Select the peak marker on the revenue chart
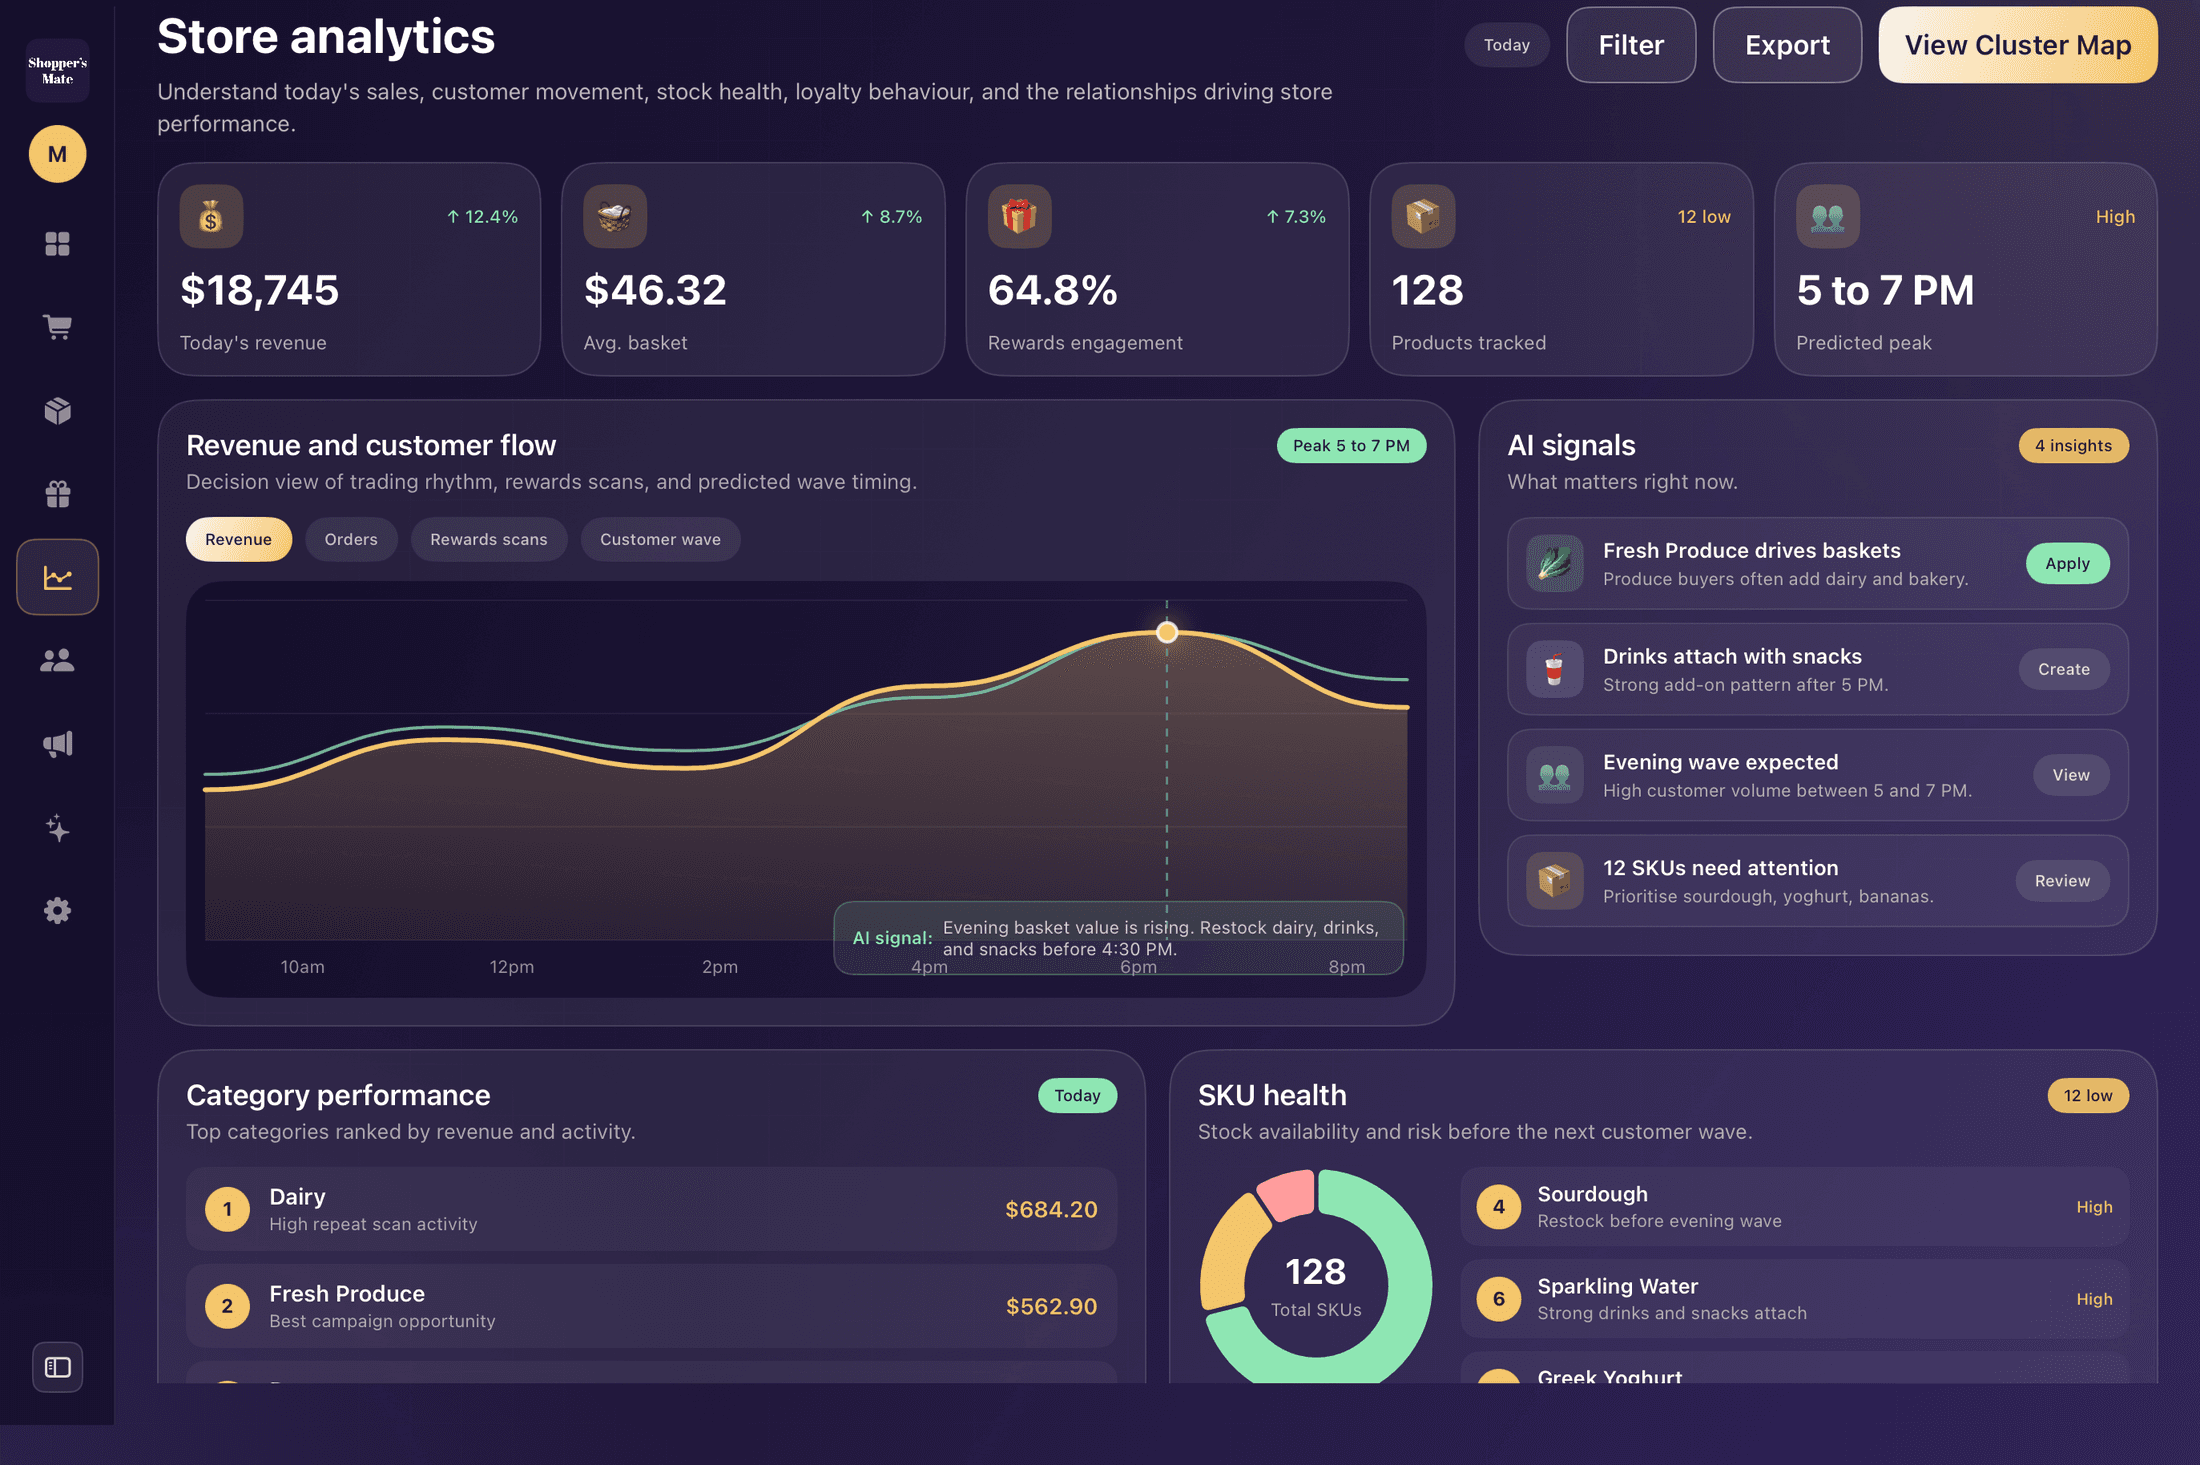2200x1465 pixels. pyautogui.click(x=1167, y=632)
